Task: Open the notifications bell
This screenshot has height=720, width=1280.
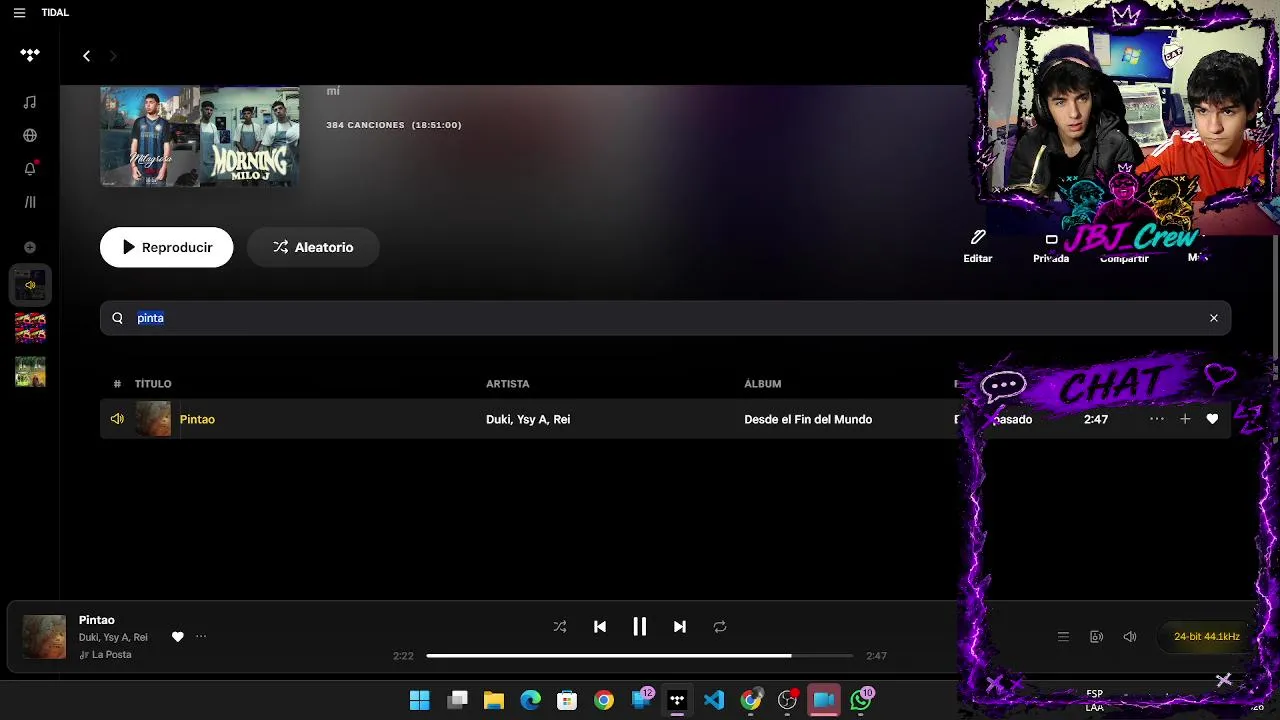Action: coord(30,169)
